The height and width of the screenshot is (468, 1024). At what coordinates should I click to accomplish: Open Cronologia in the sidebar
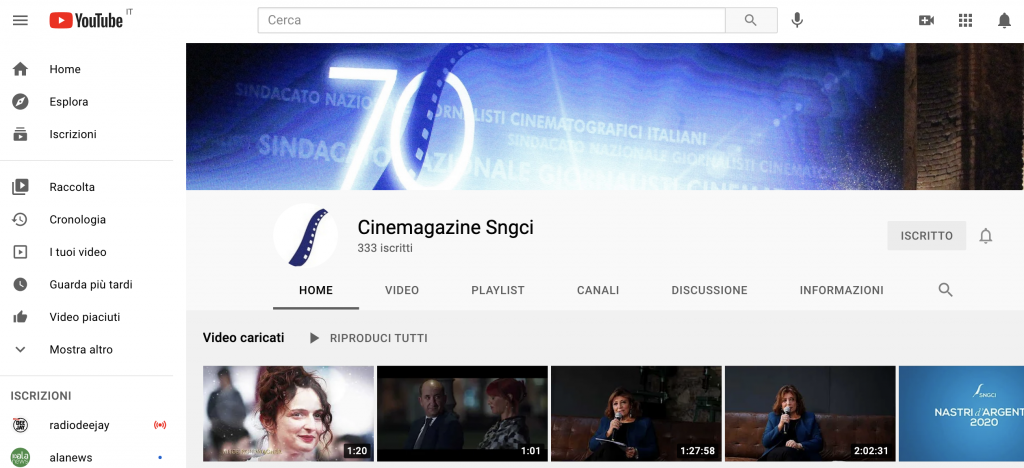(x=77, y=220)
